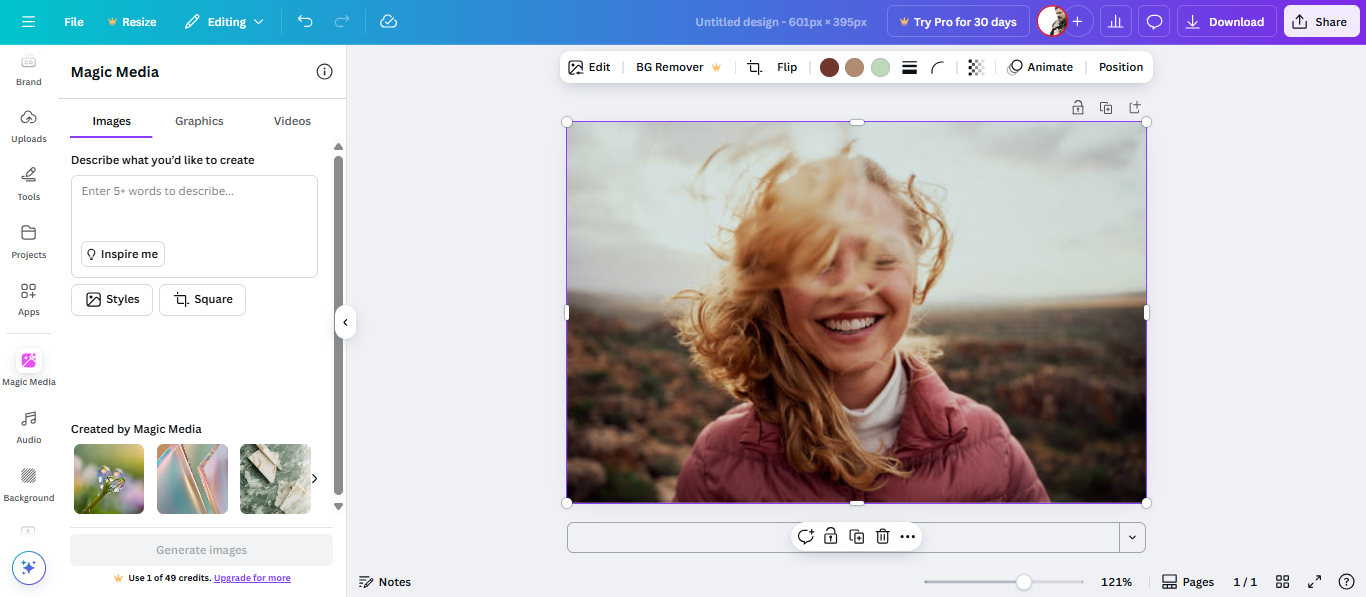Duplicate the selected image

click(856, 536)
